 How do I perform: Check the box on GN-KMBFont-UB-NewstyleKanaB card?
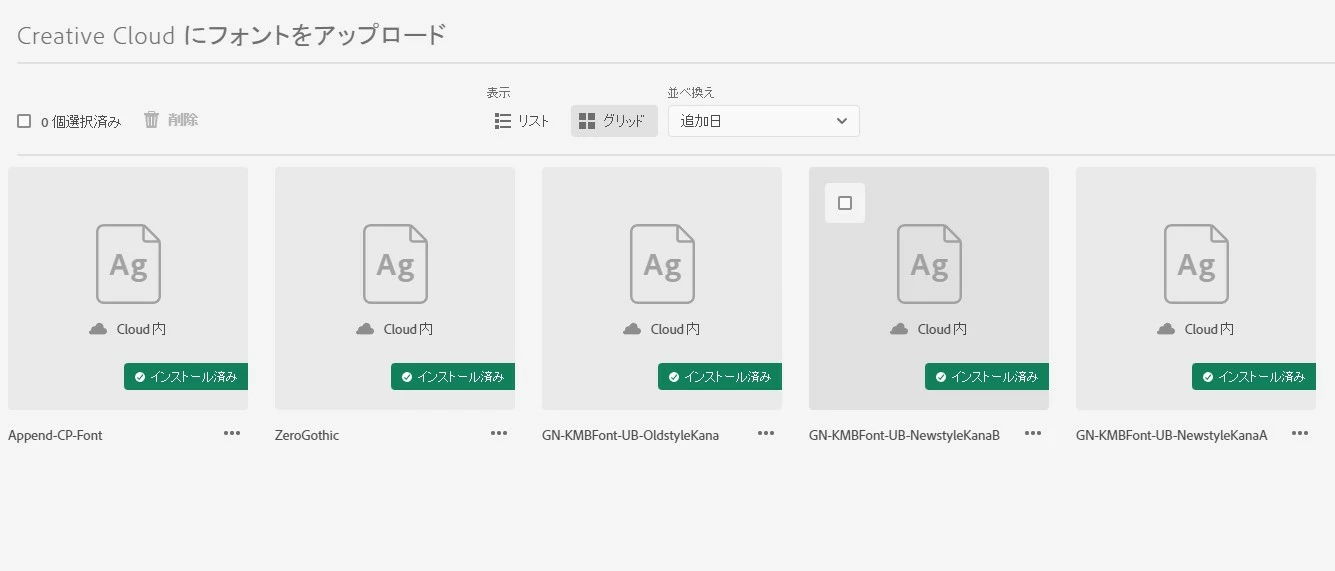[x=845, y=203]
